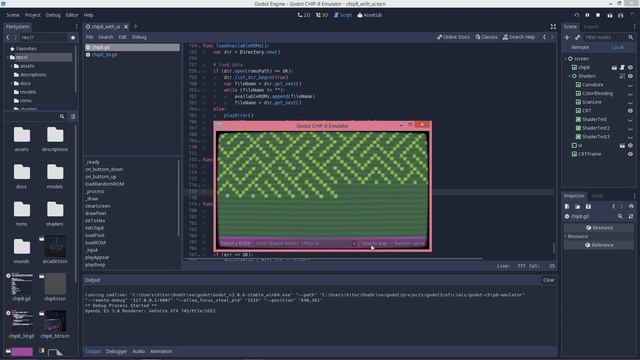Screen dimensions: 640x360
Task: Open Search Help
Action: 519,37
